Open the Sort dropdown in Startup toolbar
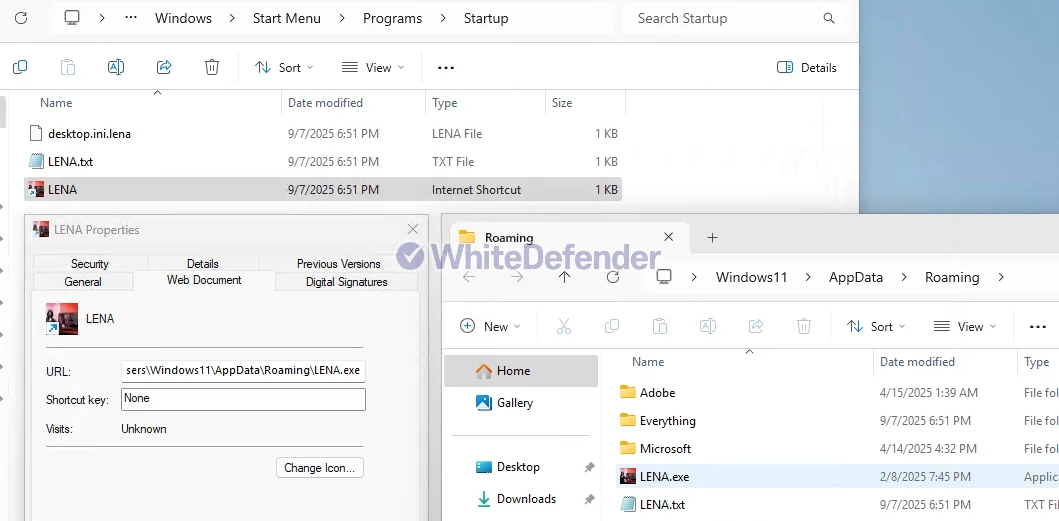The width and height of the screenshot is (1059, 521). [x=284, y=67]
